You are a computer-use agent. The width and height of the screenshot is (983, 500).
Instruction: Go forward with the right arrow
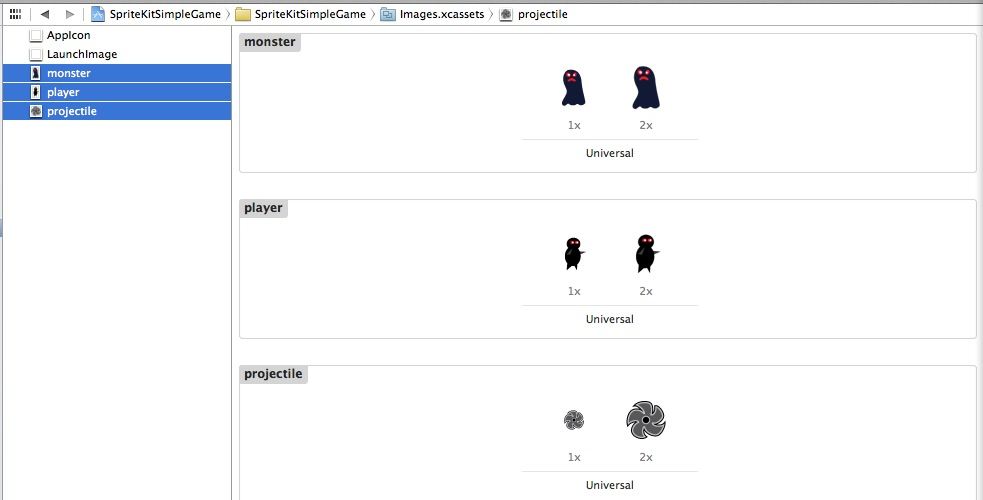tap(70, 14)
